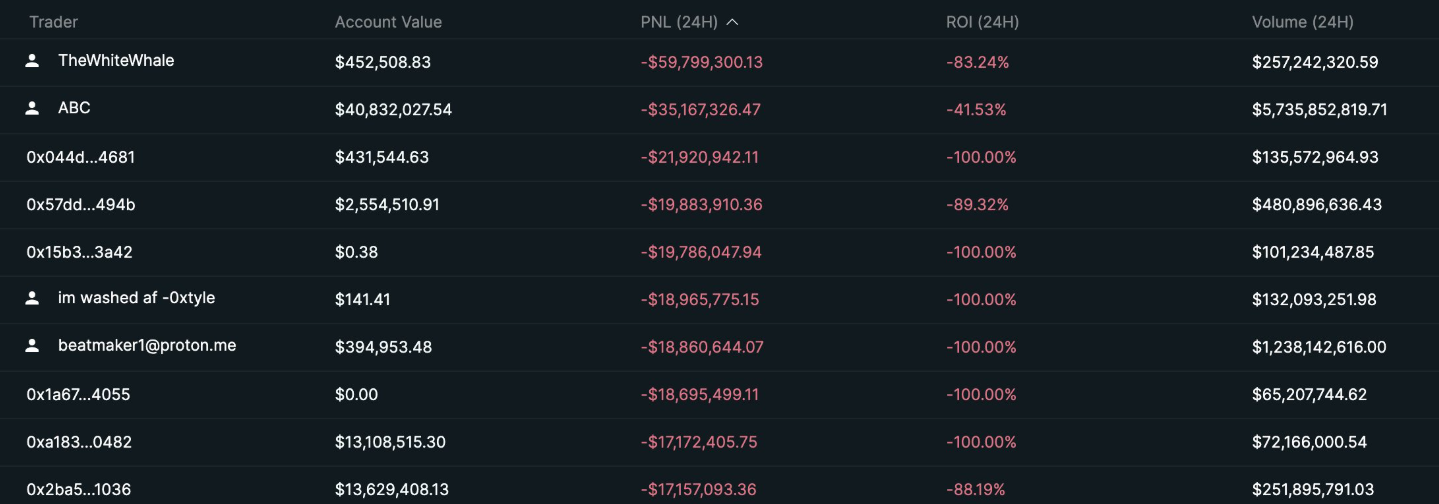Open trader ABC's profile
This screenshot has width=1439, height=504.
74,108
